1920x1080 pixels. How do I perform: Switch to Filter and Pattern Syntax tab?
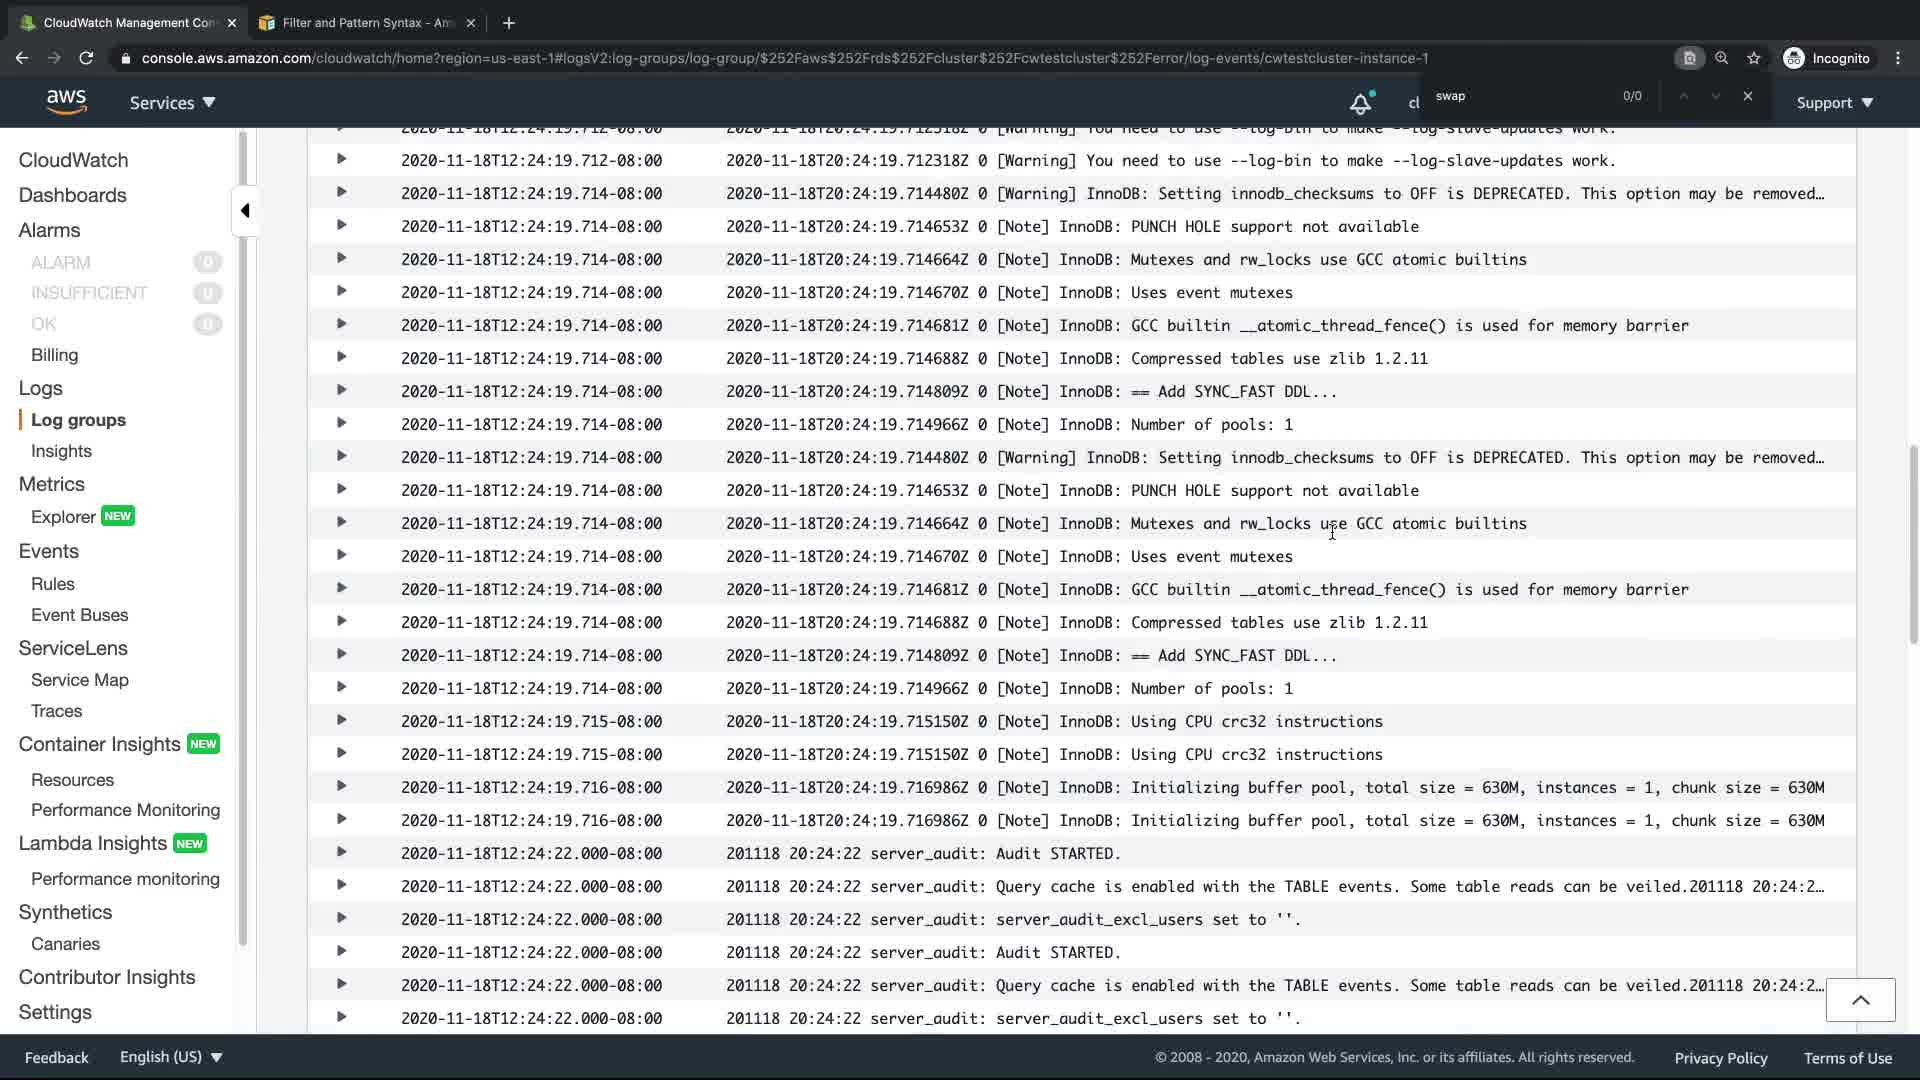tap(367, 22)
